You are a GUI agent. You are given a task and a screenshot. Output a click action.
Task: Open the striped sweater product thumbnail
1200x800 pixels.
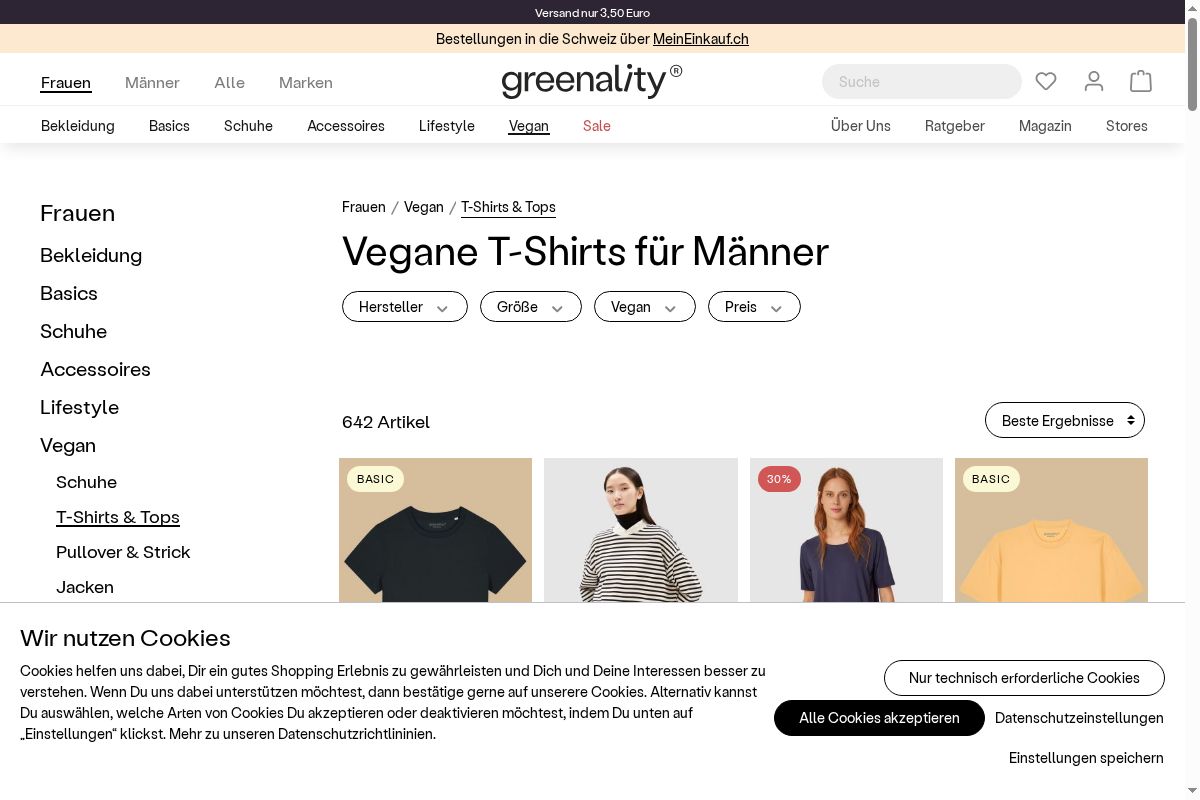point(641,530)
